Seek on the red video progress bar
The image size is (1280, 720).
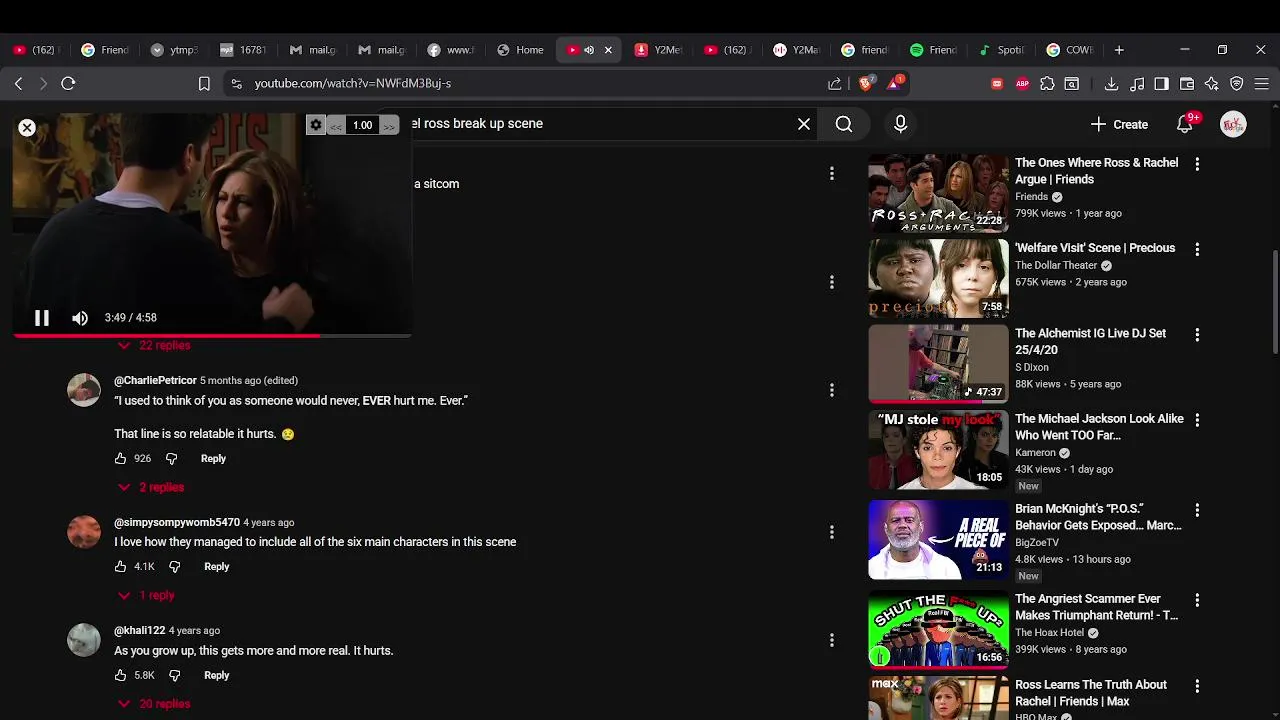(x=212, y=336)
